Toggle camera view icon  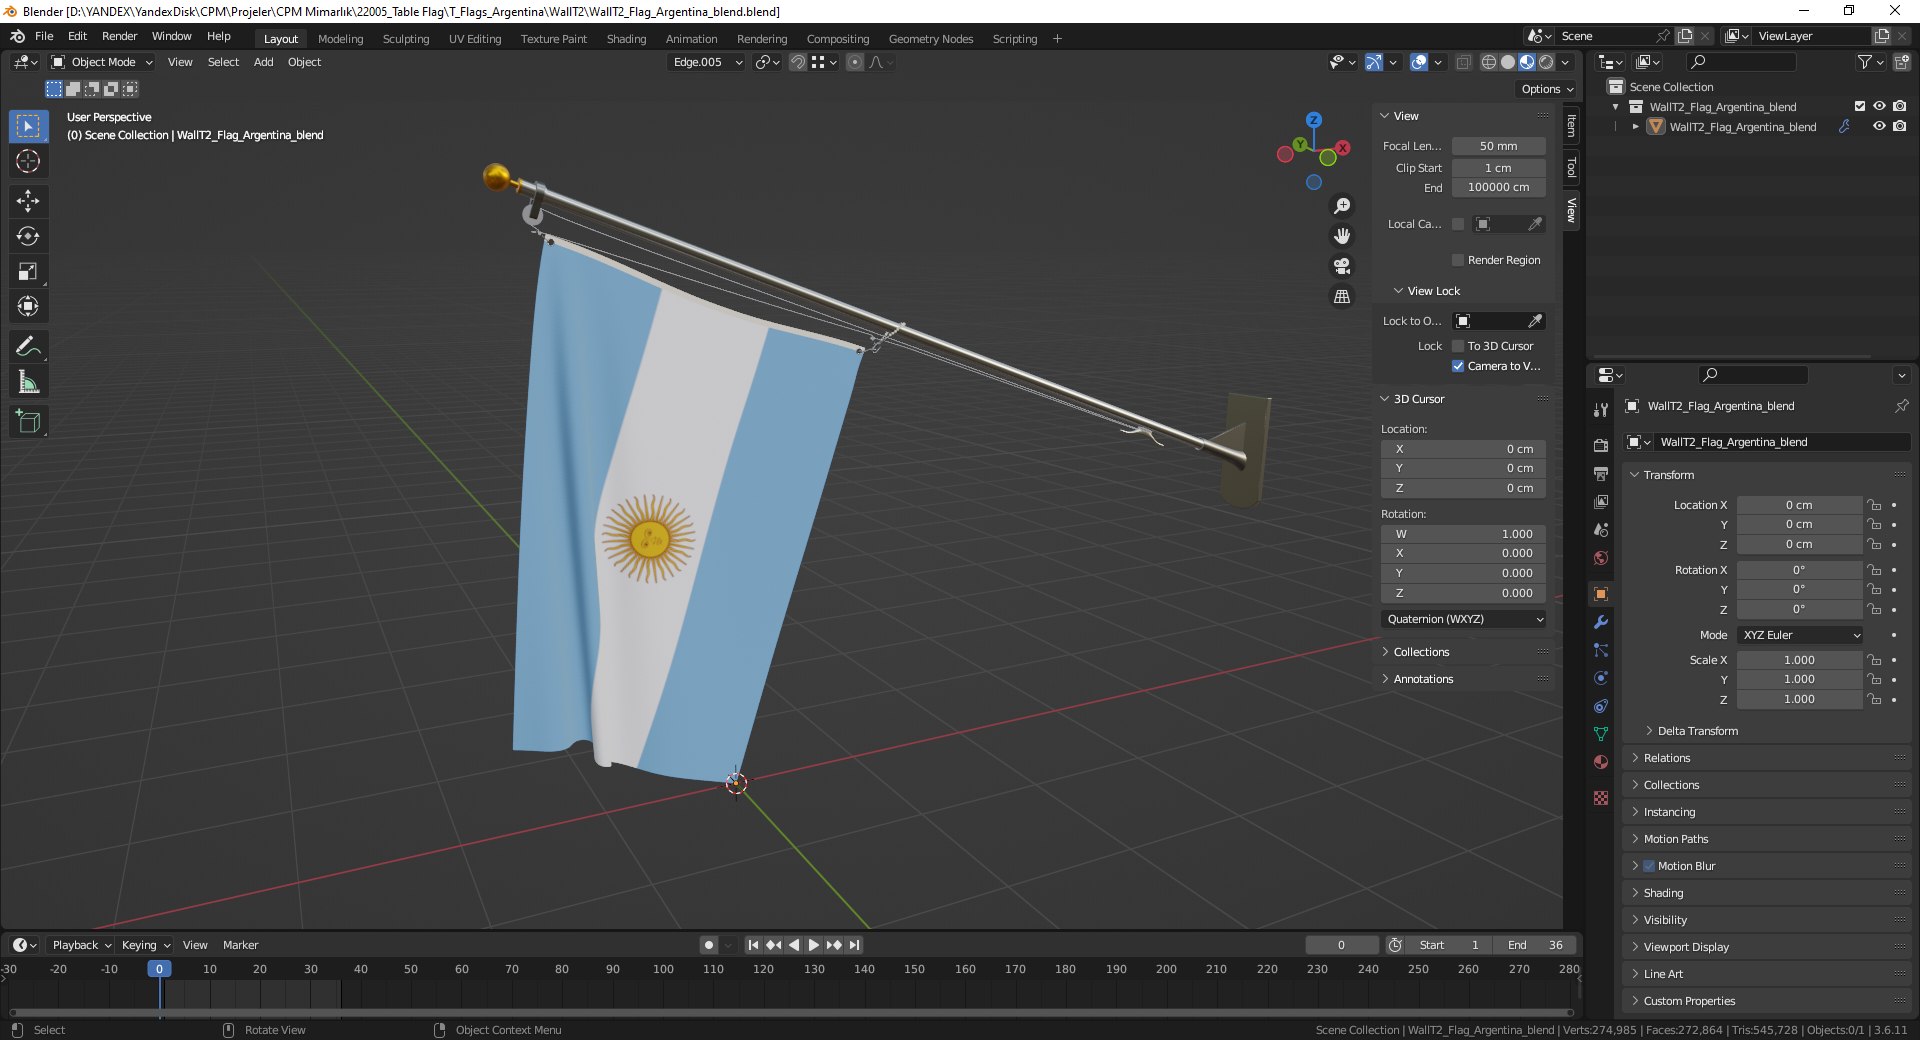1342,266
